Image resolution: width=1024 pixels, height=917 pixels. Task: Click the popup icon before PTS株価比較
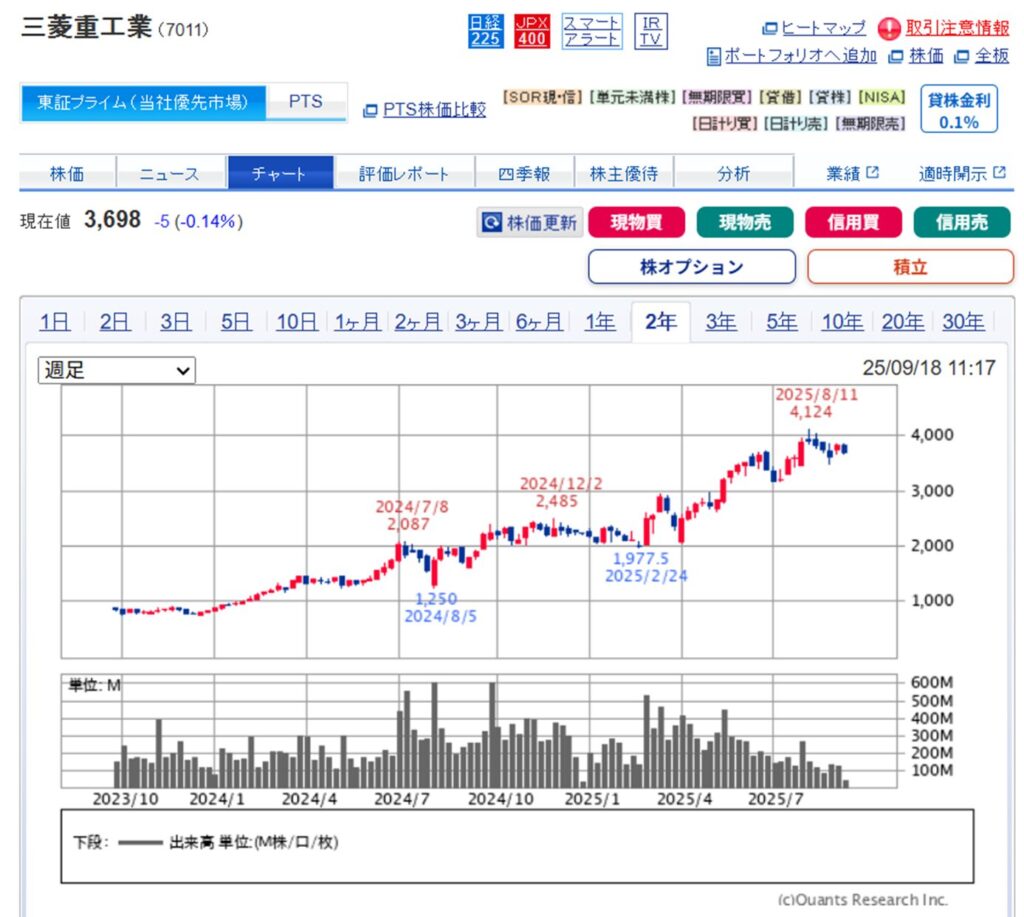click(370, 111)
